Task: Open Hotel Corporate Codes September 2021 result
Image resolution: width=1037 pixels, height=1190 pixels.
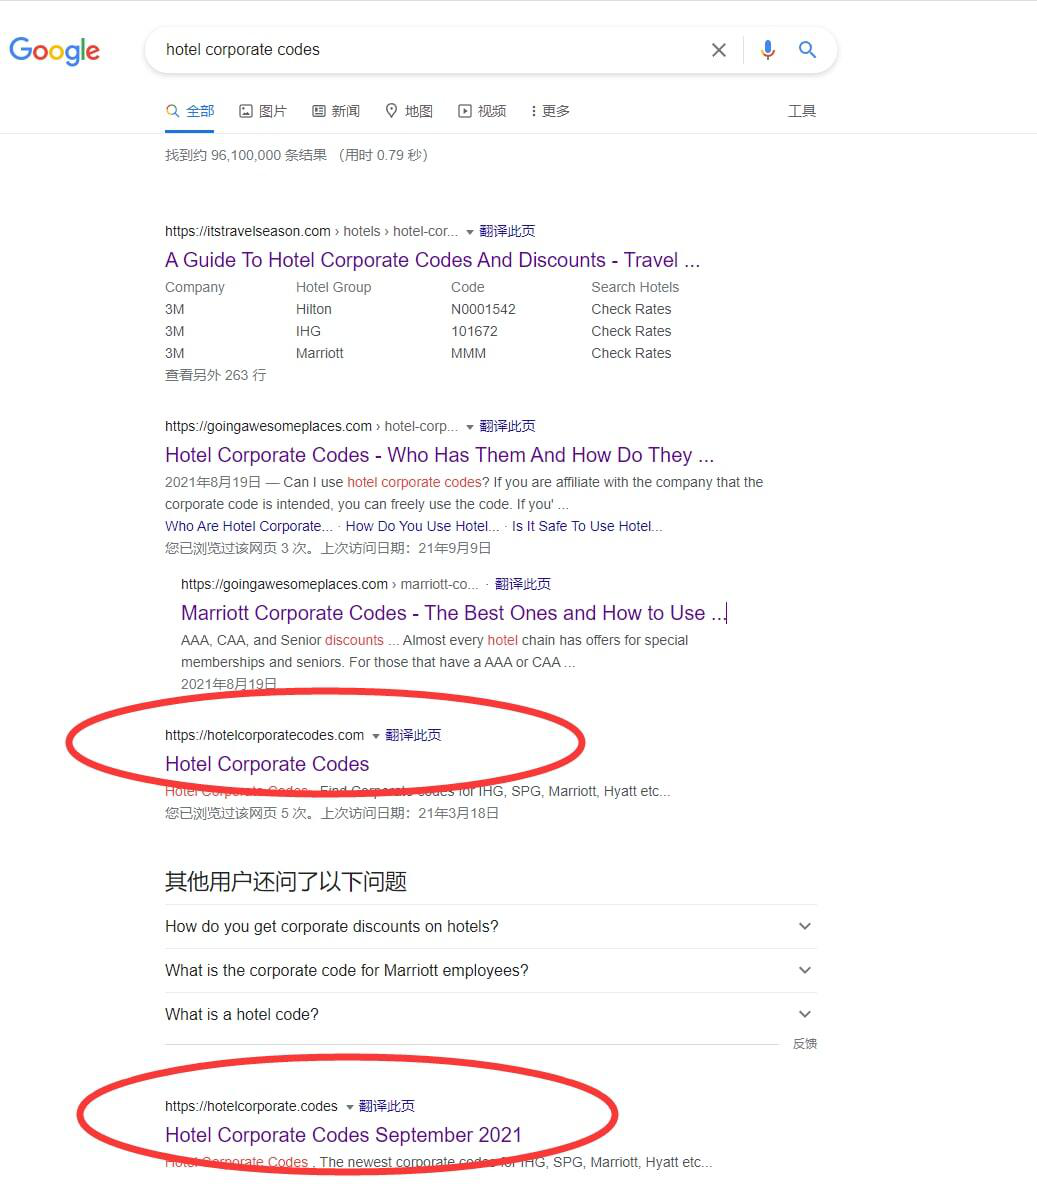Action: pos(343,1135)
